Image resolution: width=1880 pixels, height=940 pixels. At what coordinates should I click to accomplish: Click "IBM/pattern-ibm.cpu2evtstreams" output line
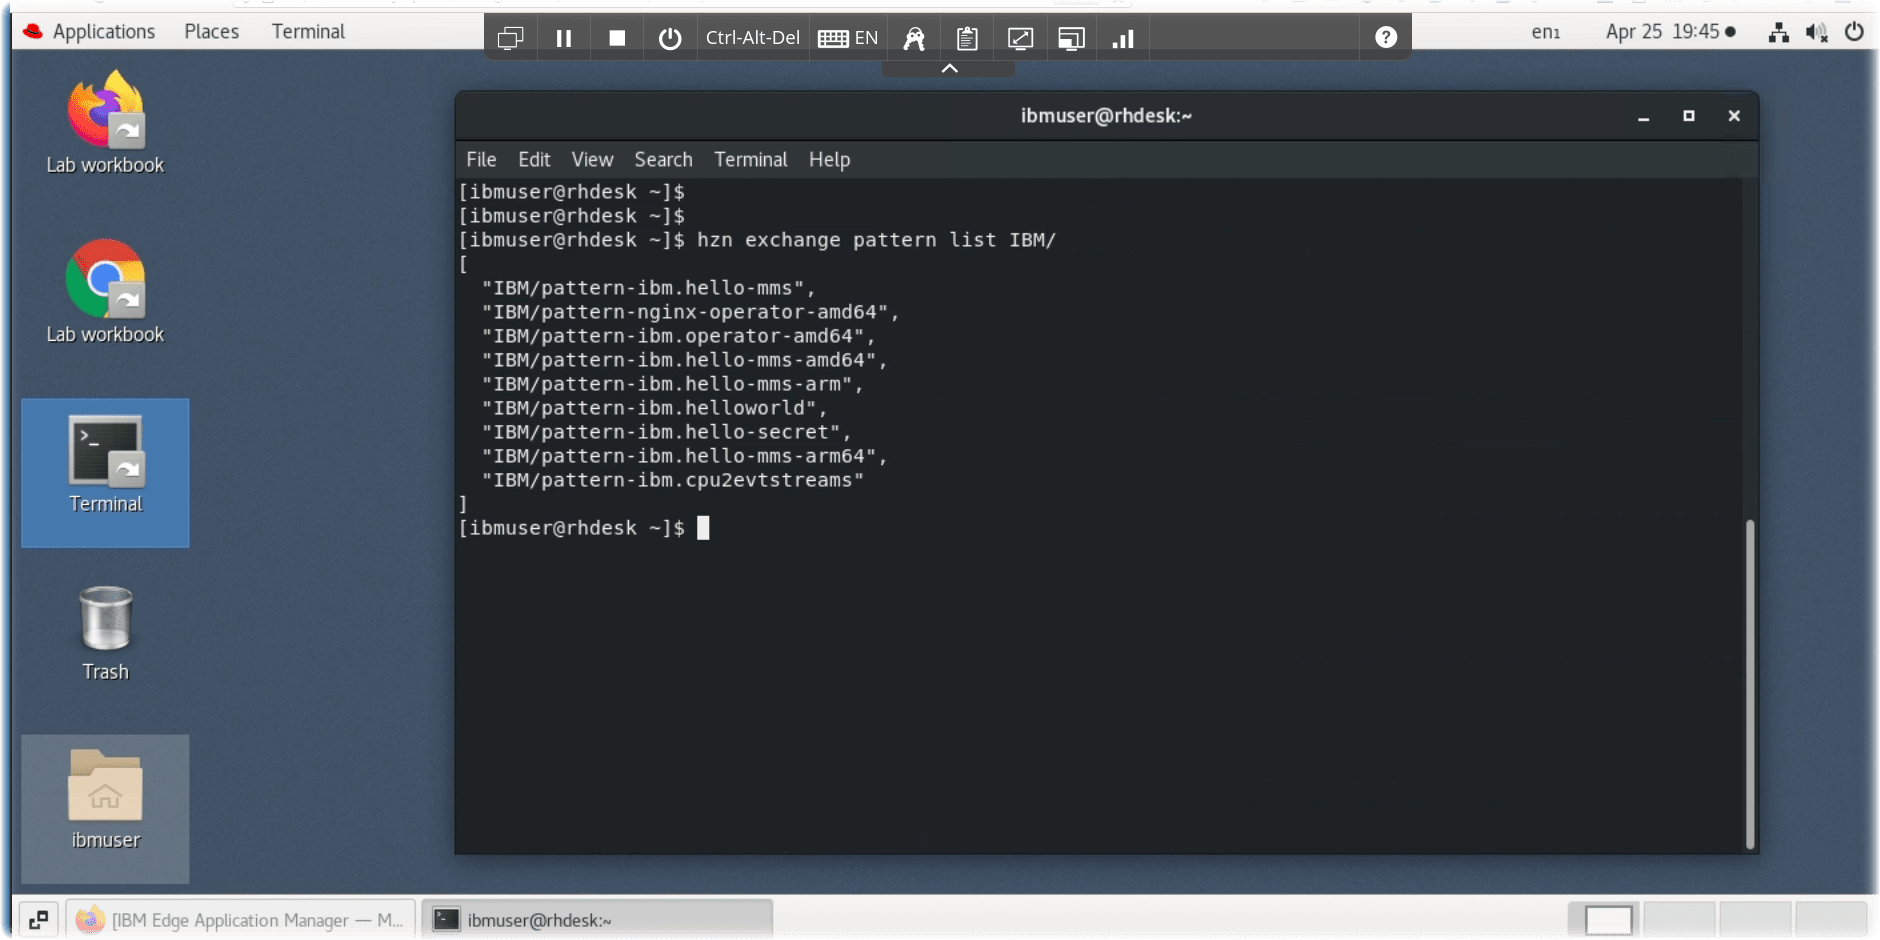pyautogui.click(x=672, y=480)
